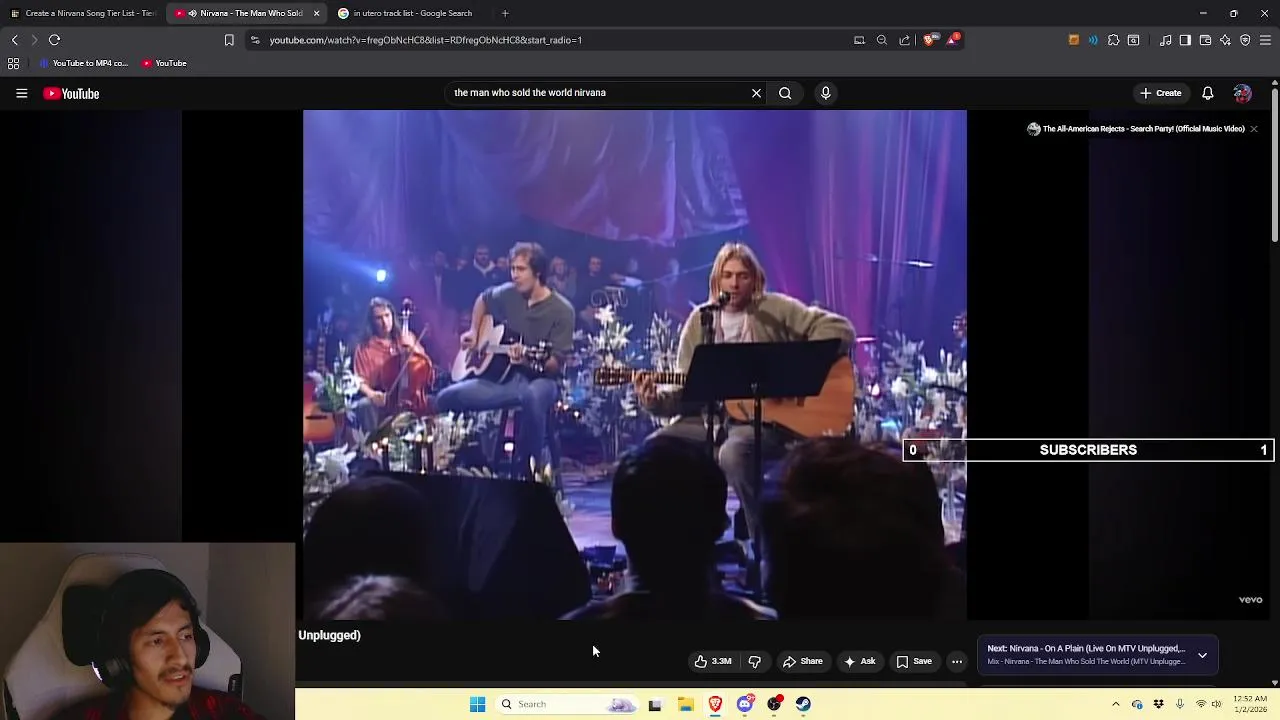Open Brave VPN shield icon
Image resolution: width=1280 pixels, height=720 pixels.
1245,40
